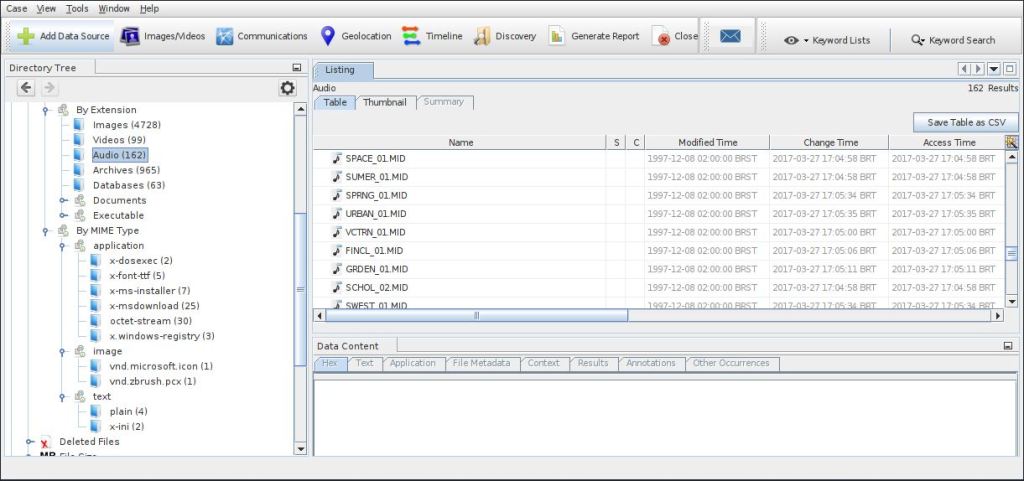
Task: Open directory tree gear settings
Action: click(287, 88)
